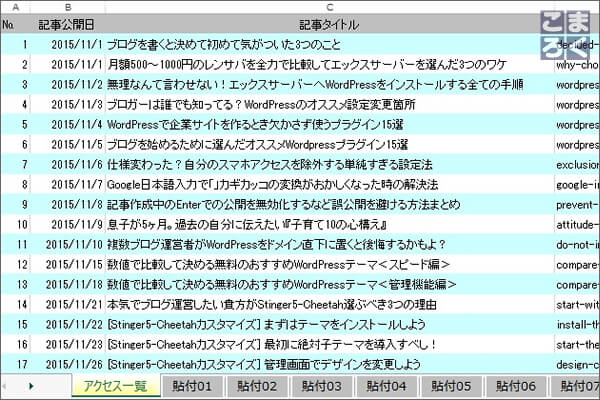Viewport: 600px width, 400px height.
Task: Select title cell starting ブロガーは誰でも知ってる
Action: pos(329,104)
